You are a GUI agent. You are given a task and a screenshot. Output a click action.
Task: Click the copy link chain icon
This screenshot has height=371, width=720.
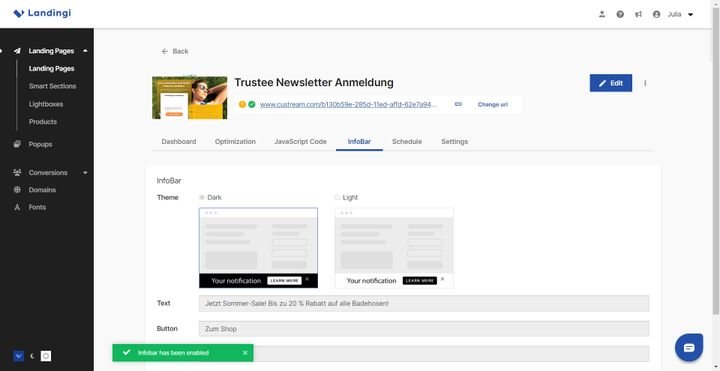[458, 104]
